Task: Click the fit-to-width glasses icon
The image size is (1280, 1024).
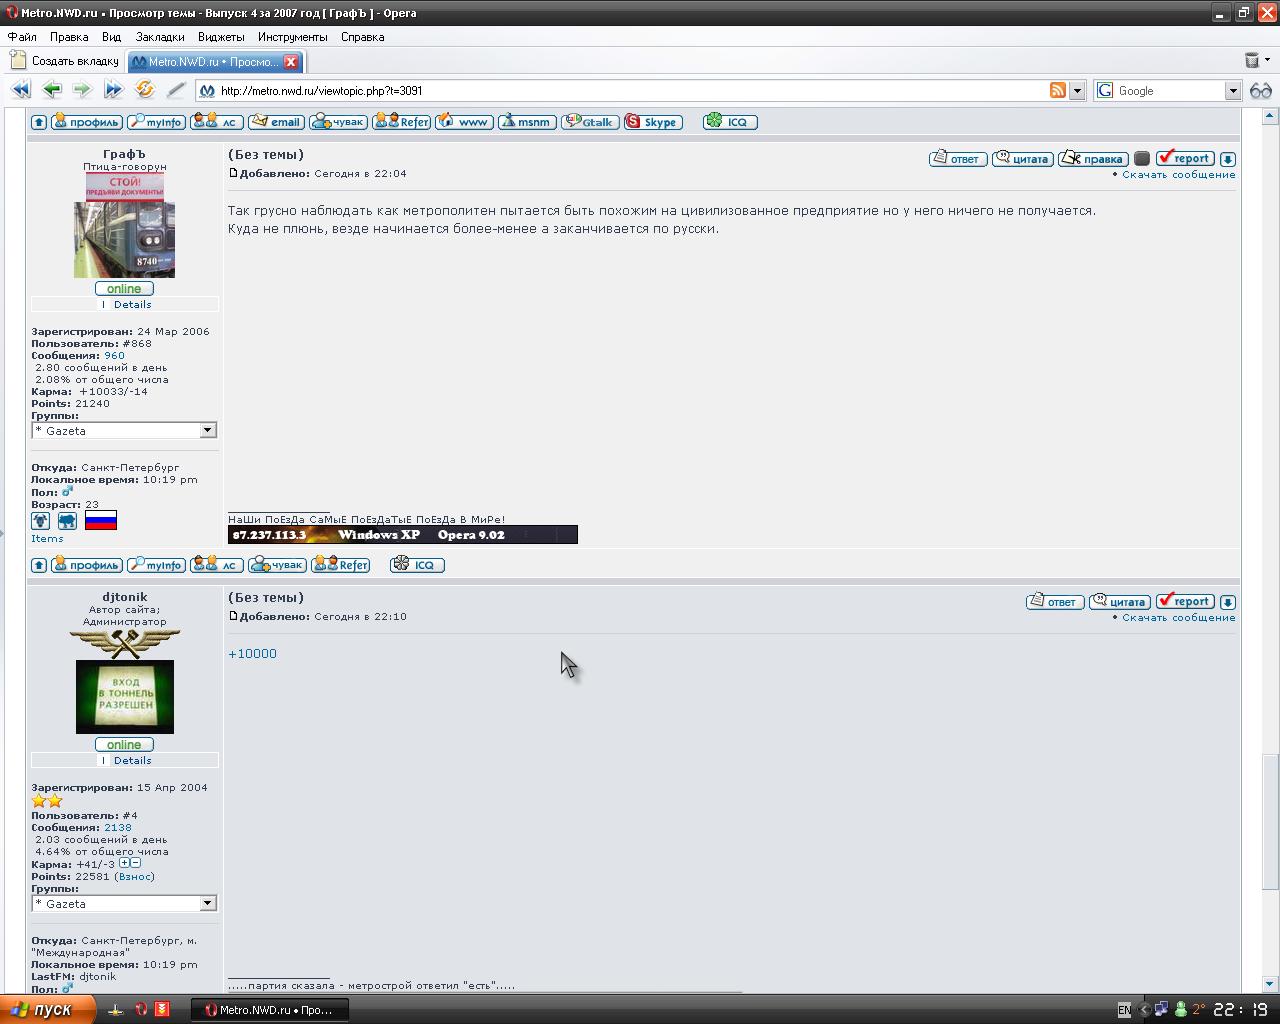Action: pos(1260,90)
